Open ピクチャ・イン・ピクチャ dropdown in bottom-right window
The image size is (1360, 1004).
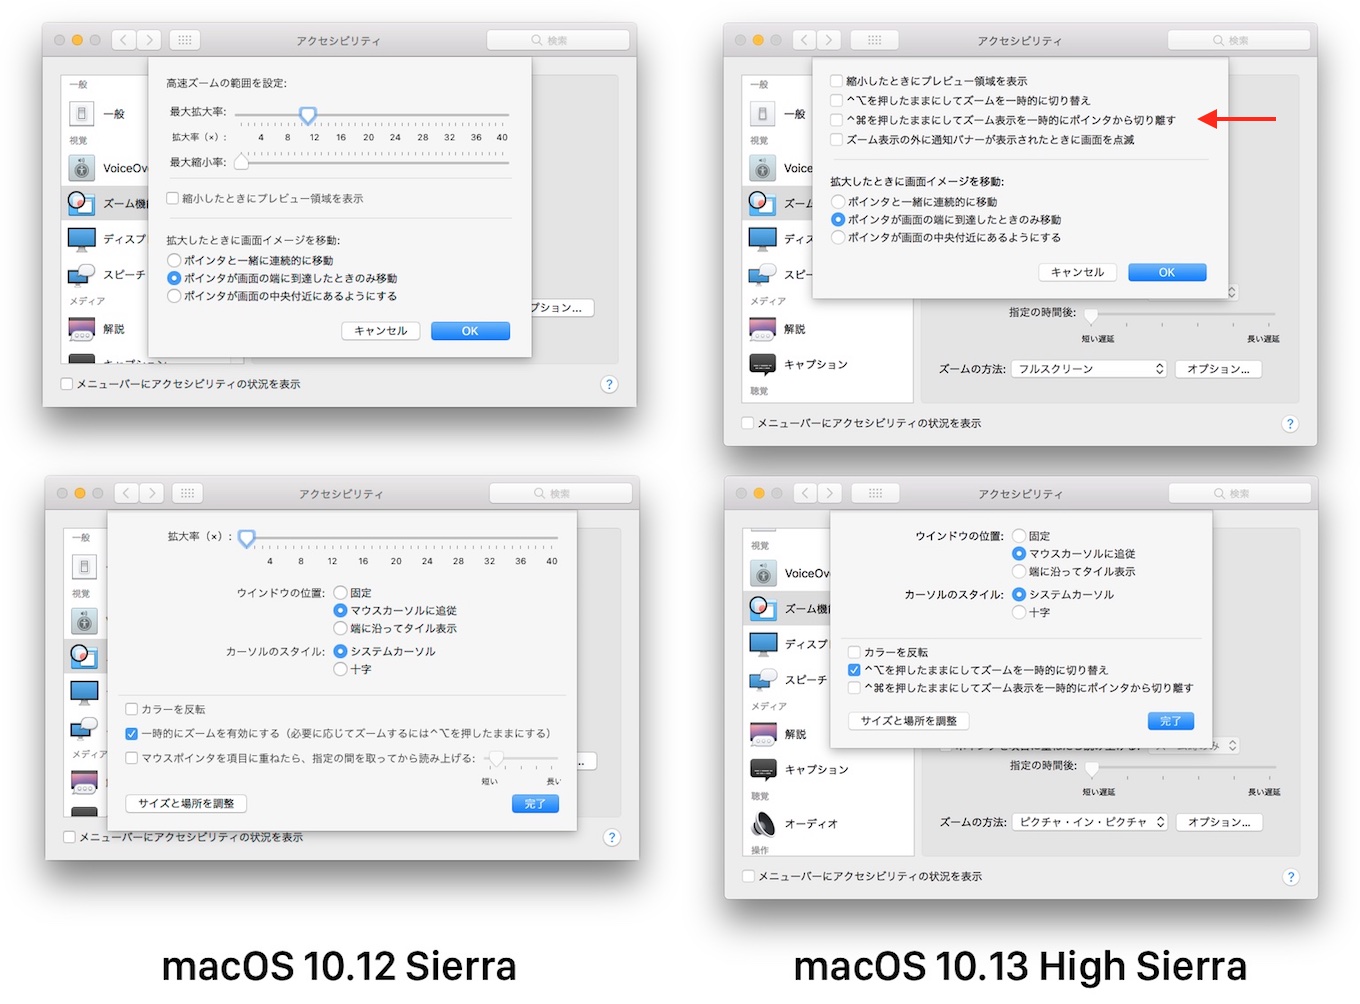pos(1090,822)
